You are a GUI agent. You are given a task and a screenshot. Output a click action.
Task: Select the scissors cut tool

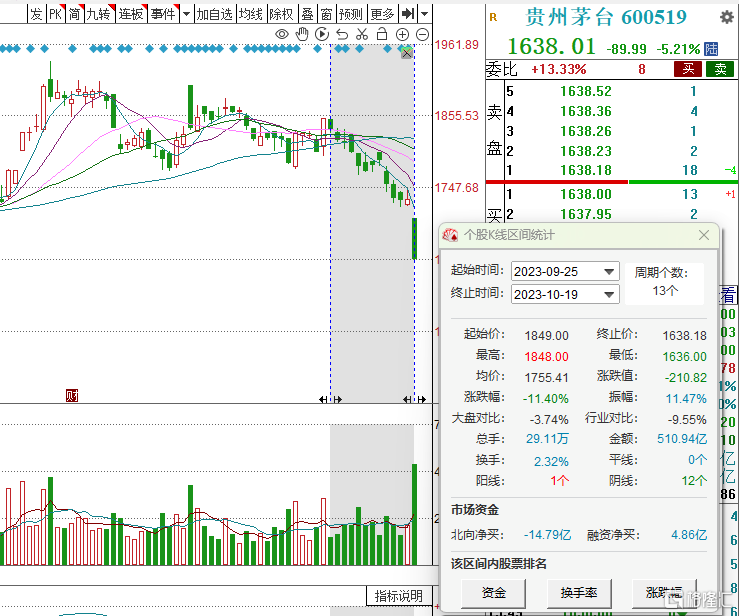click(362, 34)
